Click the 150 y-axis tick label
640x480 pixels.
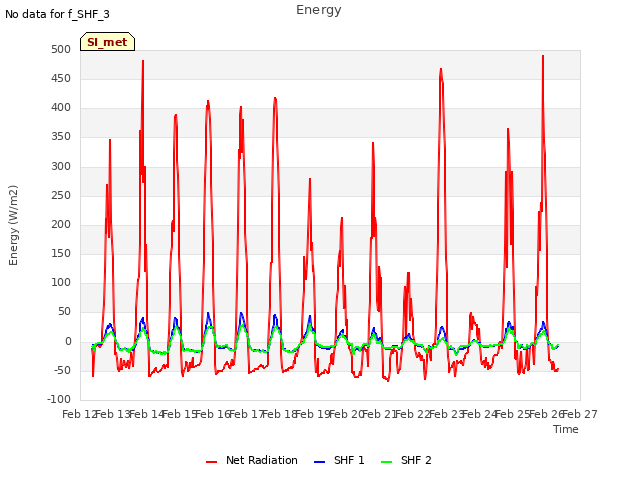point(61,253)
